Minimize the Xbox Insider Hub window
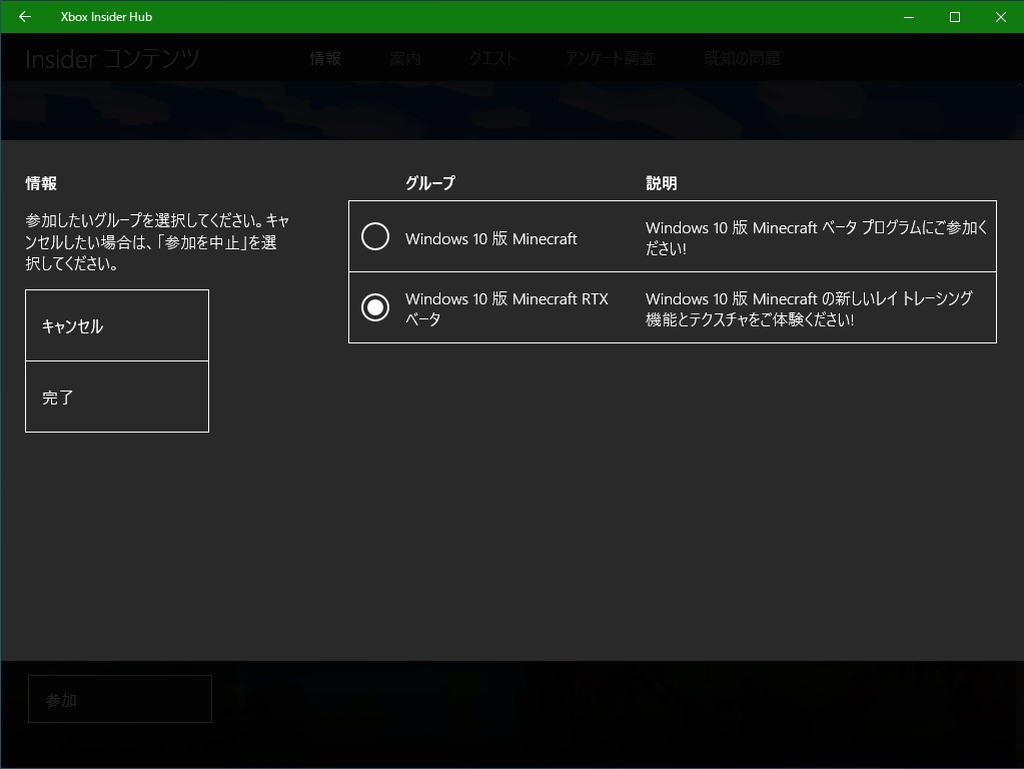Screen dimensions: 1024x769 (x=909, y=16)
